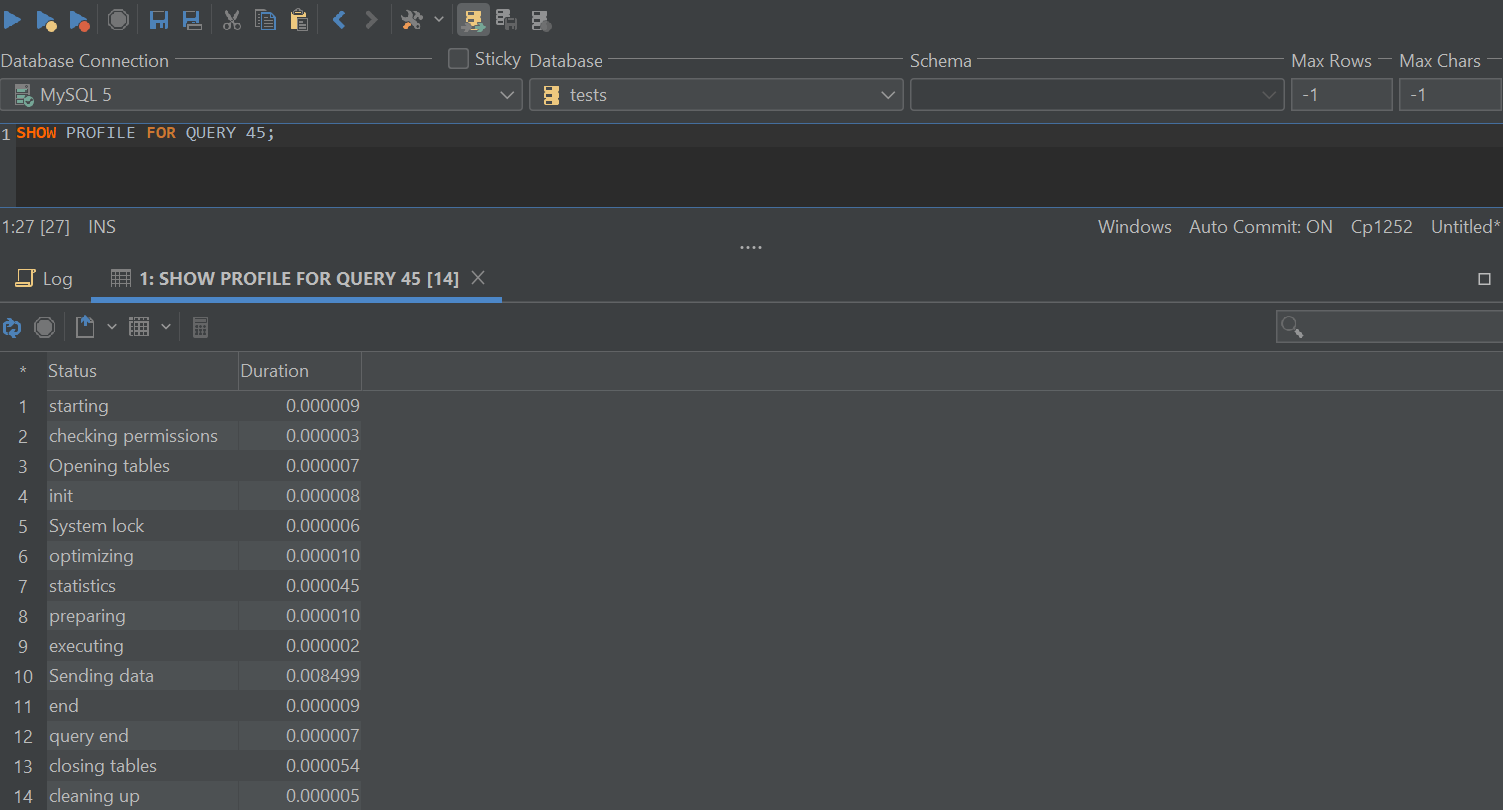Toggle Auto Commit mode
Image resolution: width=1503 pixels, height=810 pixels.
click(1260, 226)
